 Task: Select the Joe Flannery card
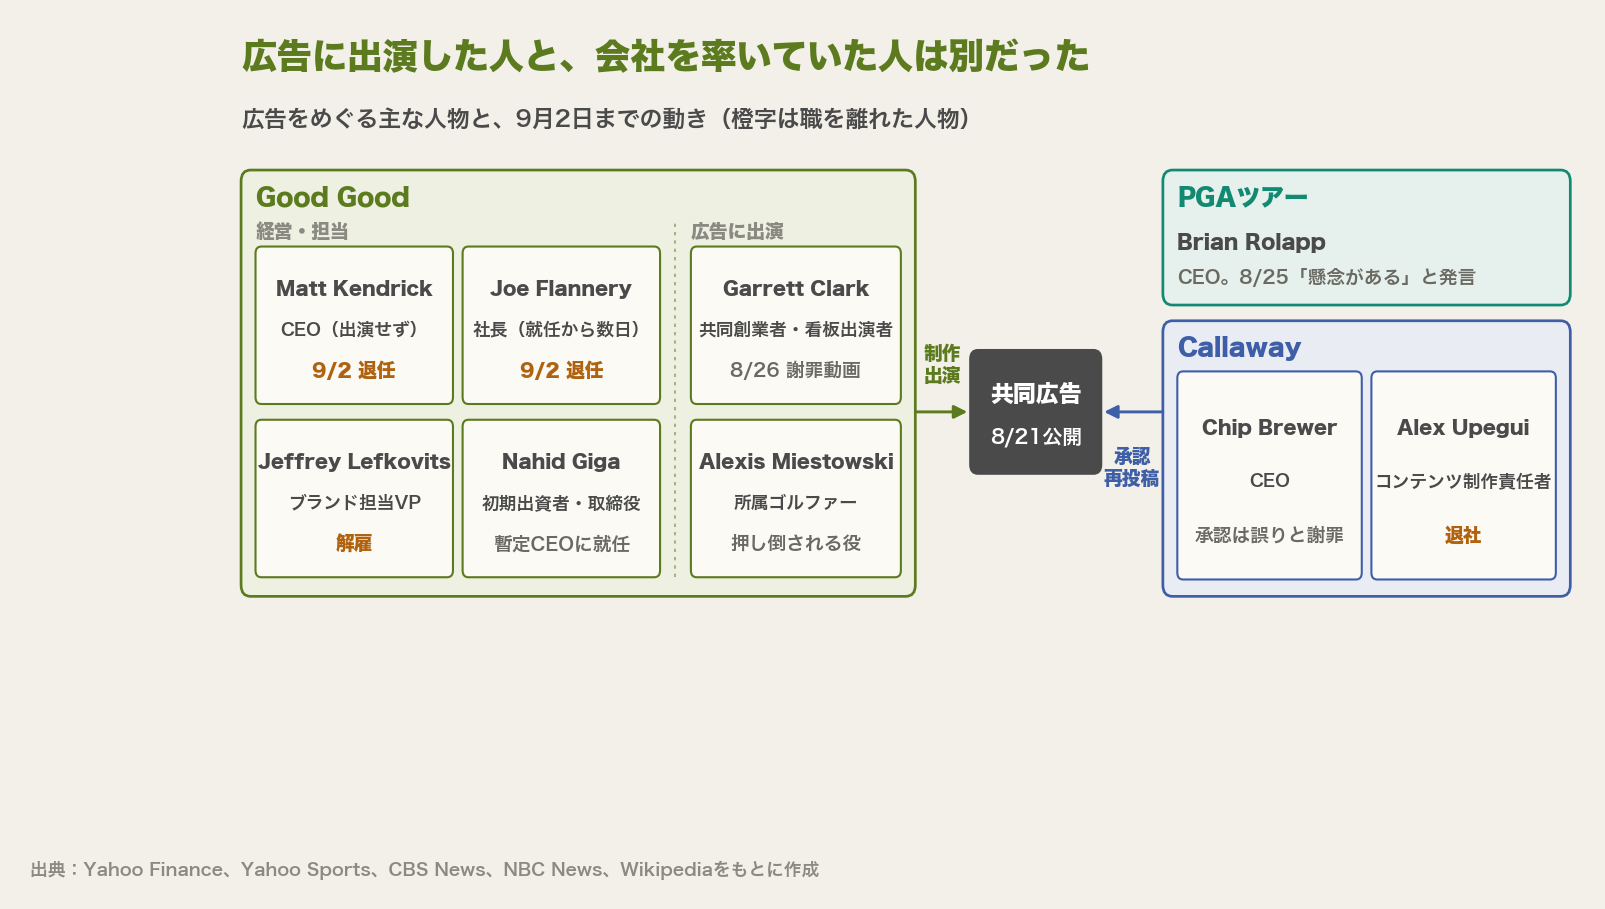561,325
